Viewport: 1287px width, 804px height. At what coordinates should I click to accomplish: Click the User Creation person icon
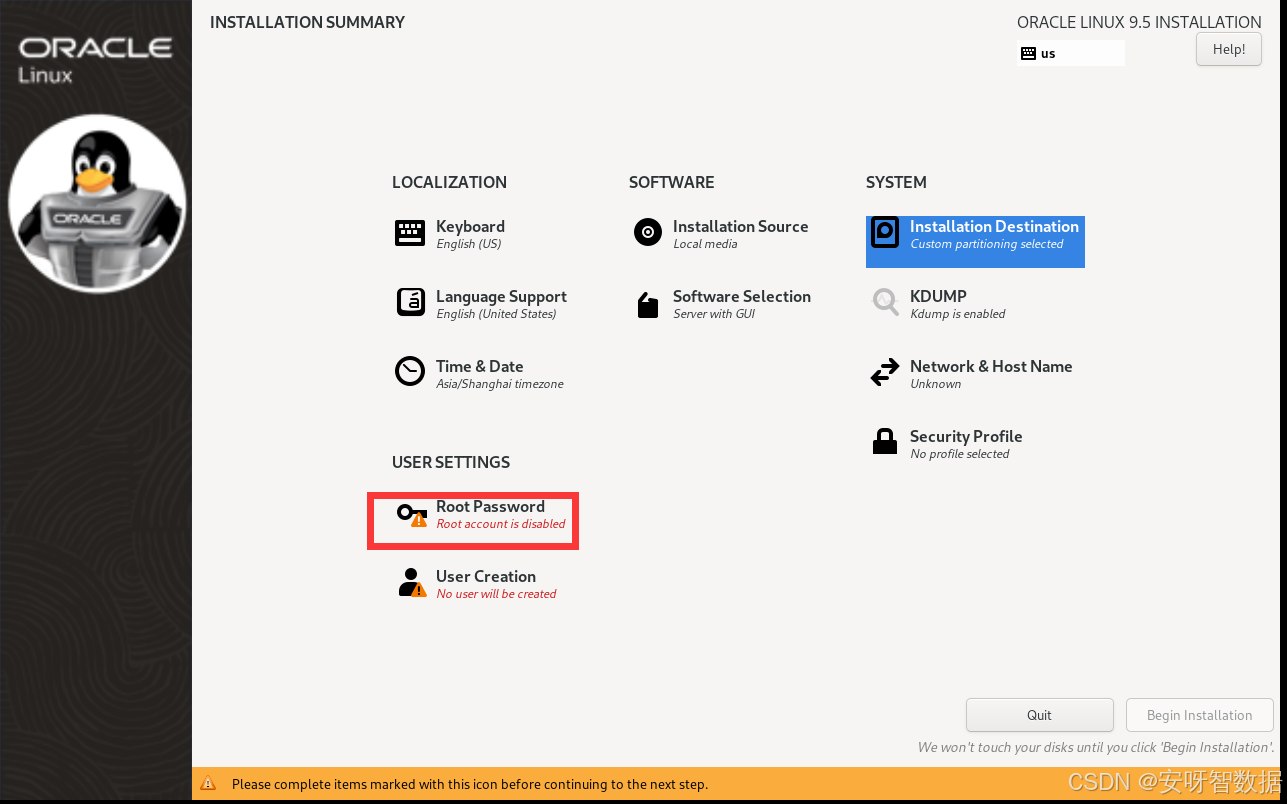tap(411, 583)
